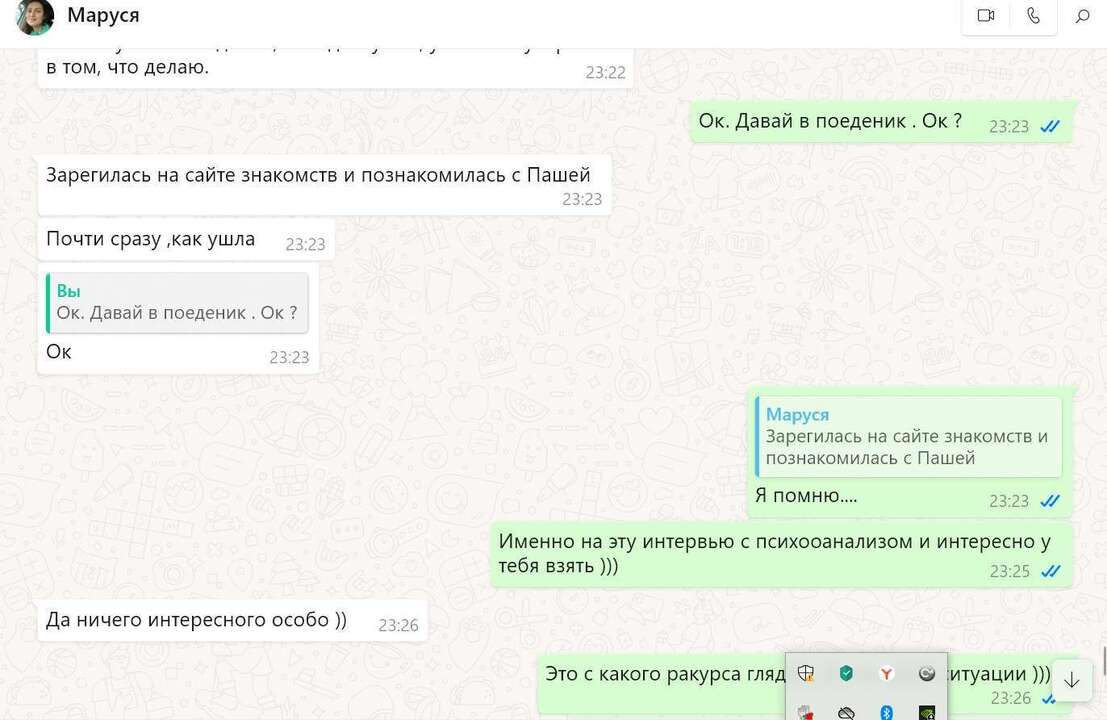
Task: Click the blue double checkmarks on 'Я помню....'
Action: 1049,500
